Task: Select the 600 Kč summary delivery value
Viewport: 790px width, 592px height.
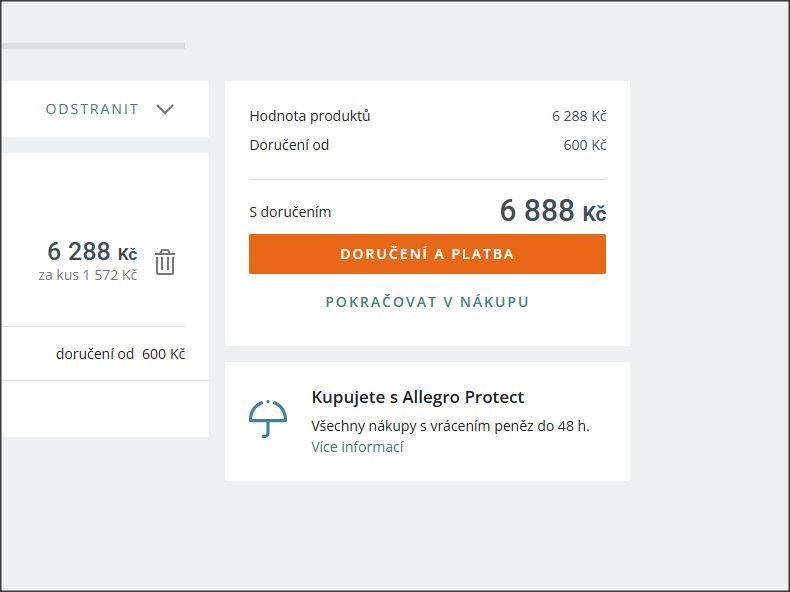Action: (x=584, y=145)
